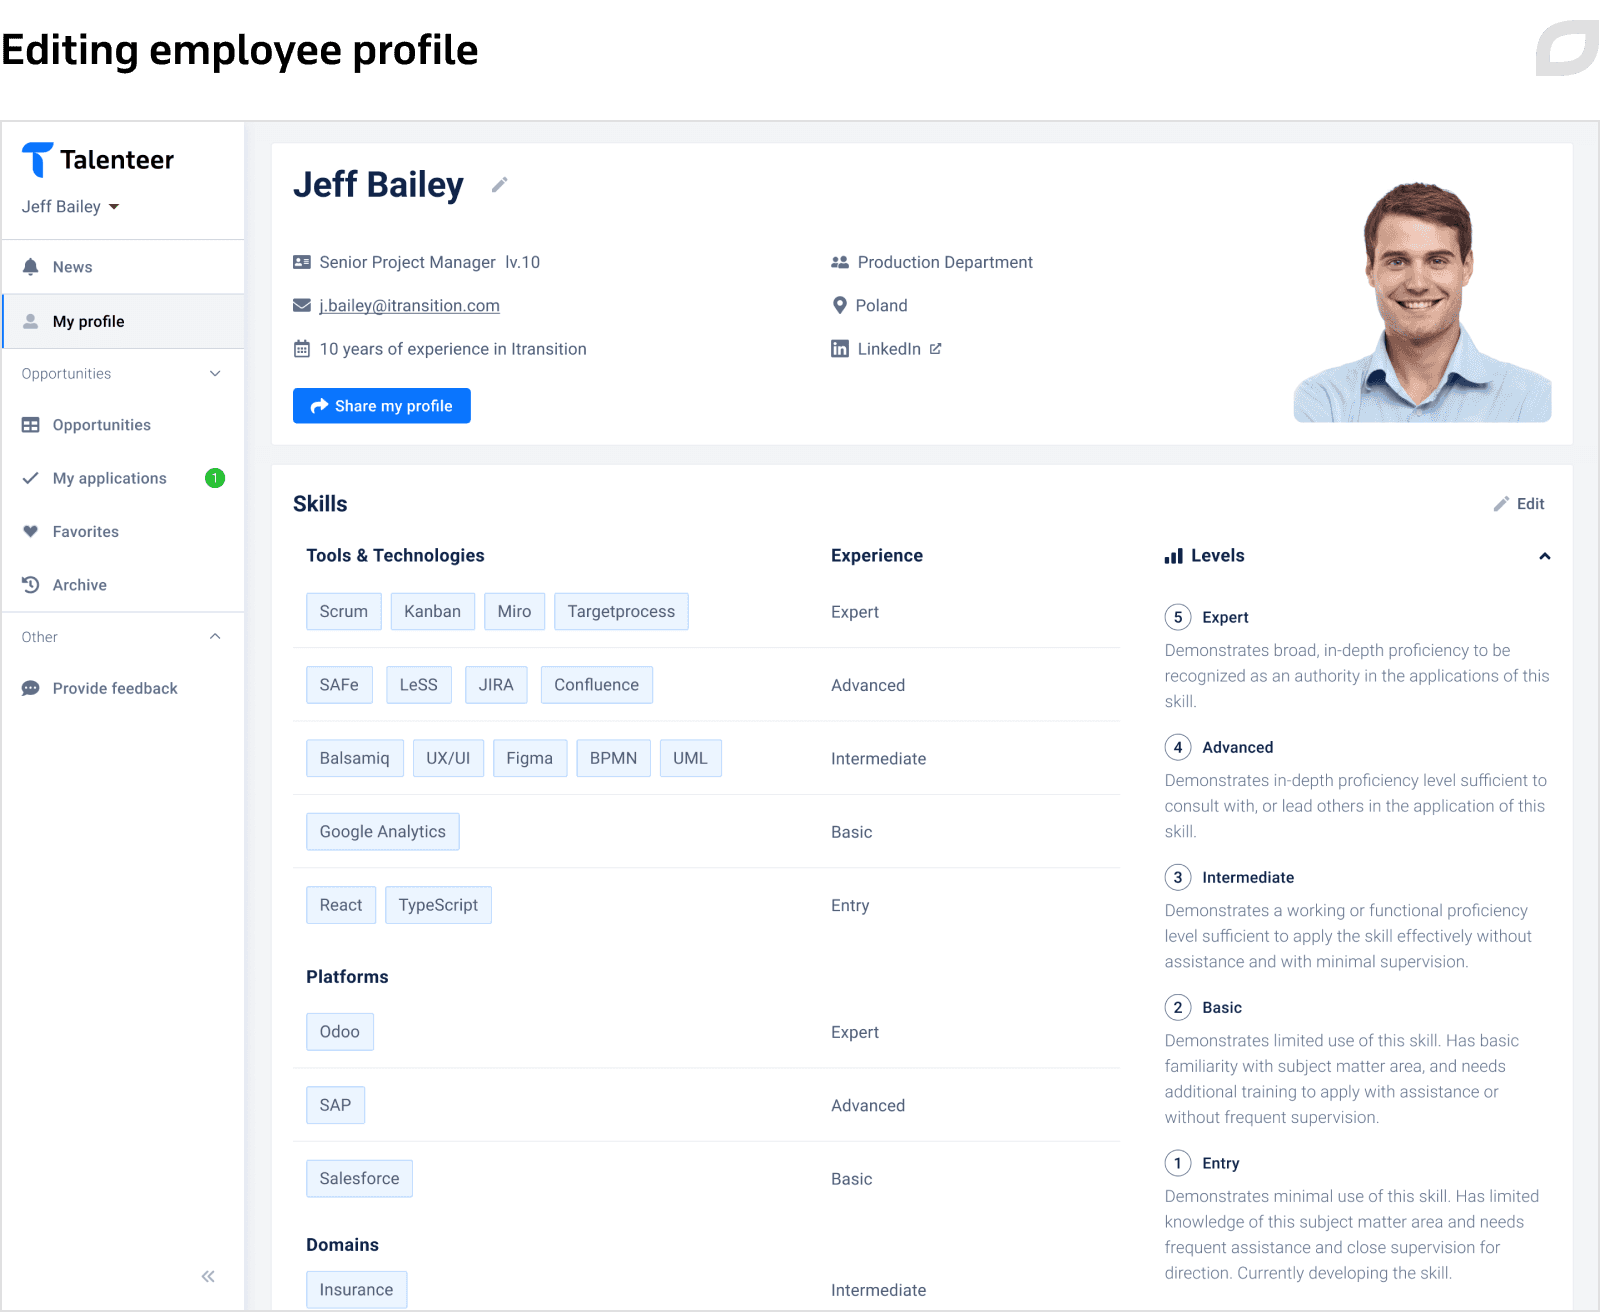This screenshot has width=1600, height=1312.
Task: Open Archive in the sidebar
Action: pyautogui.click(x=123, y=585)
